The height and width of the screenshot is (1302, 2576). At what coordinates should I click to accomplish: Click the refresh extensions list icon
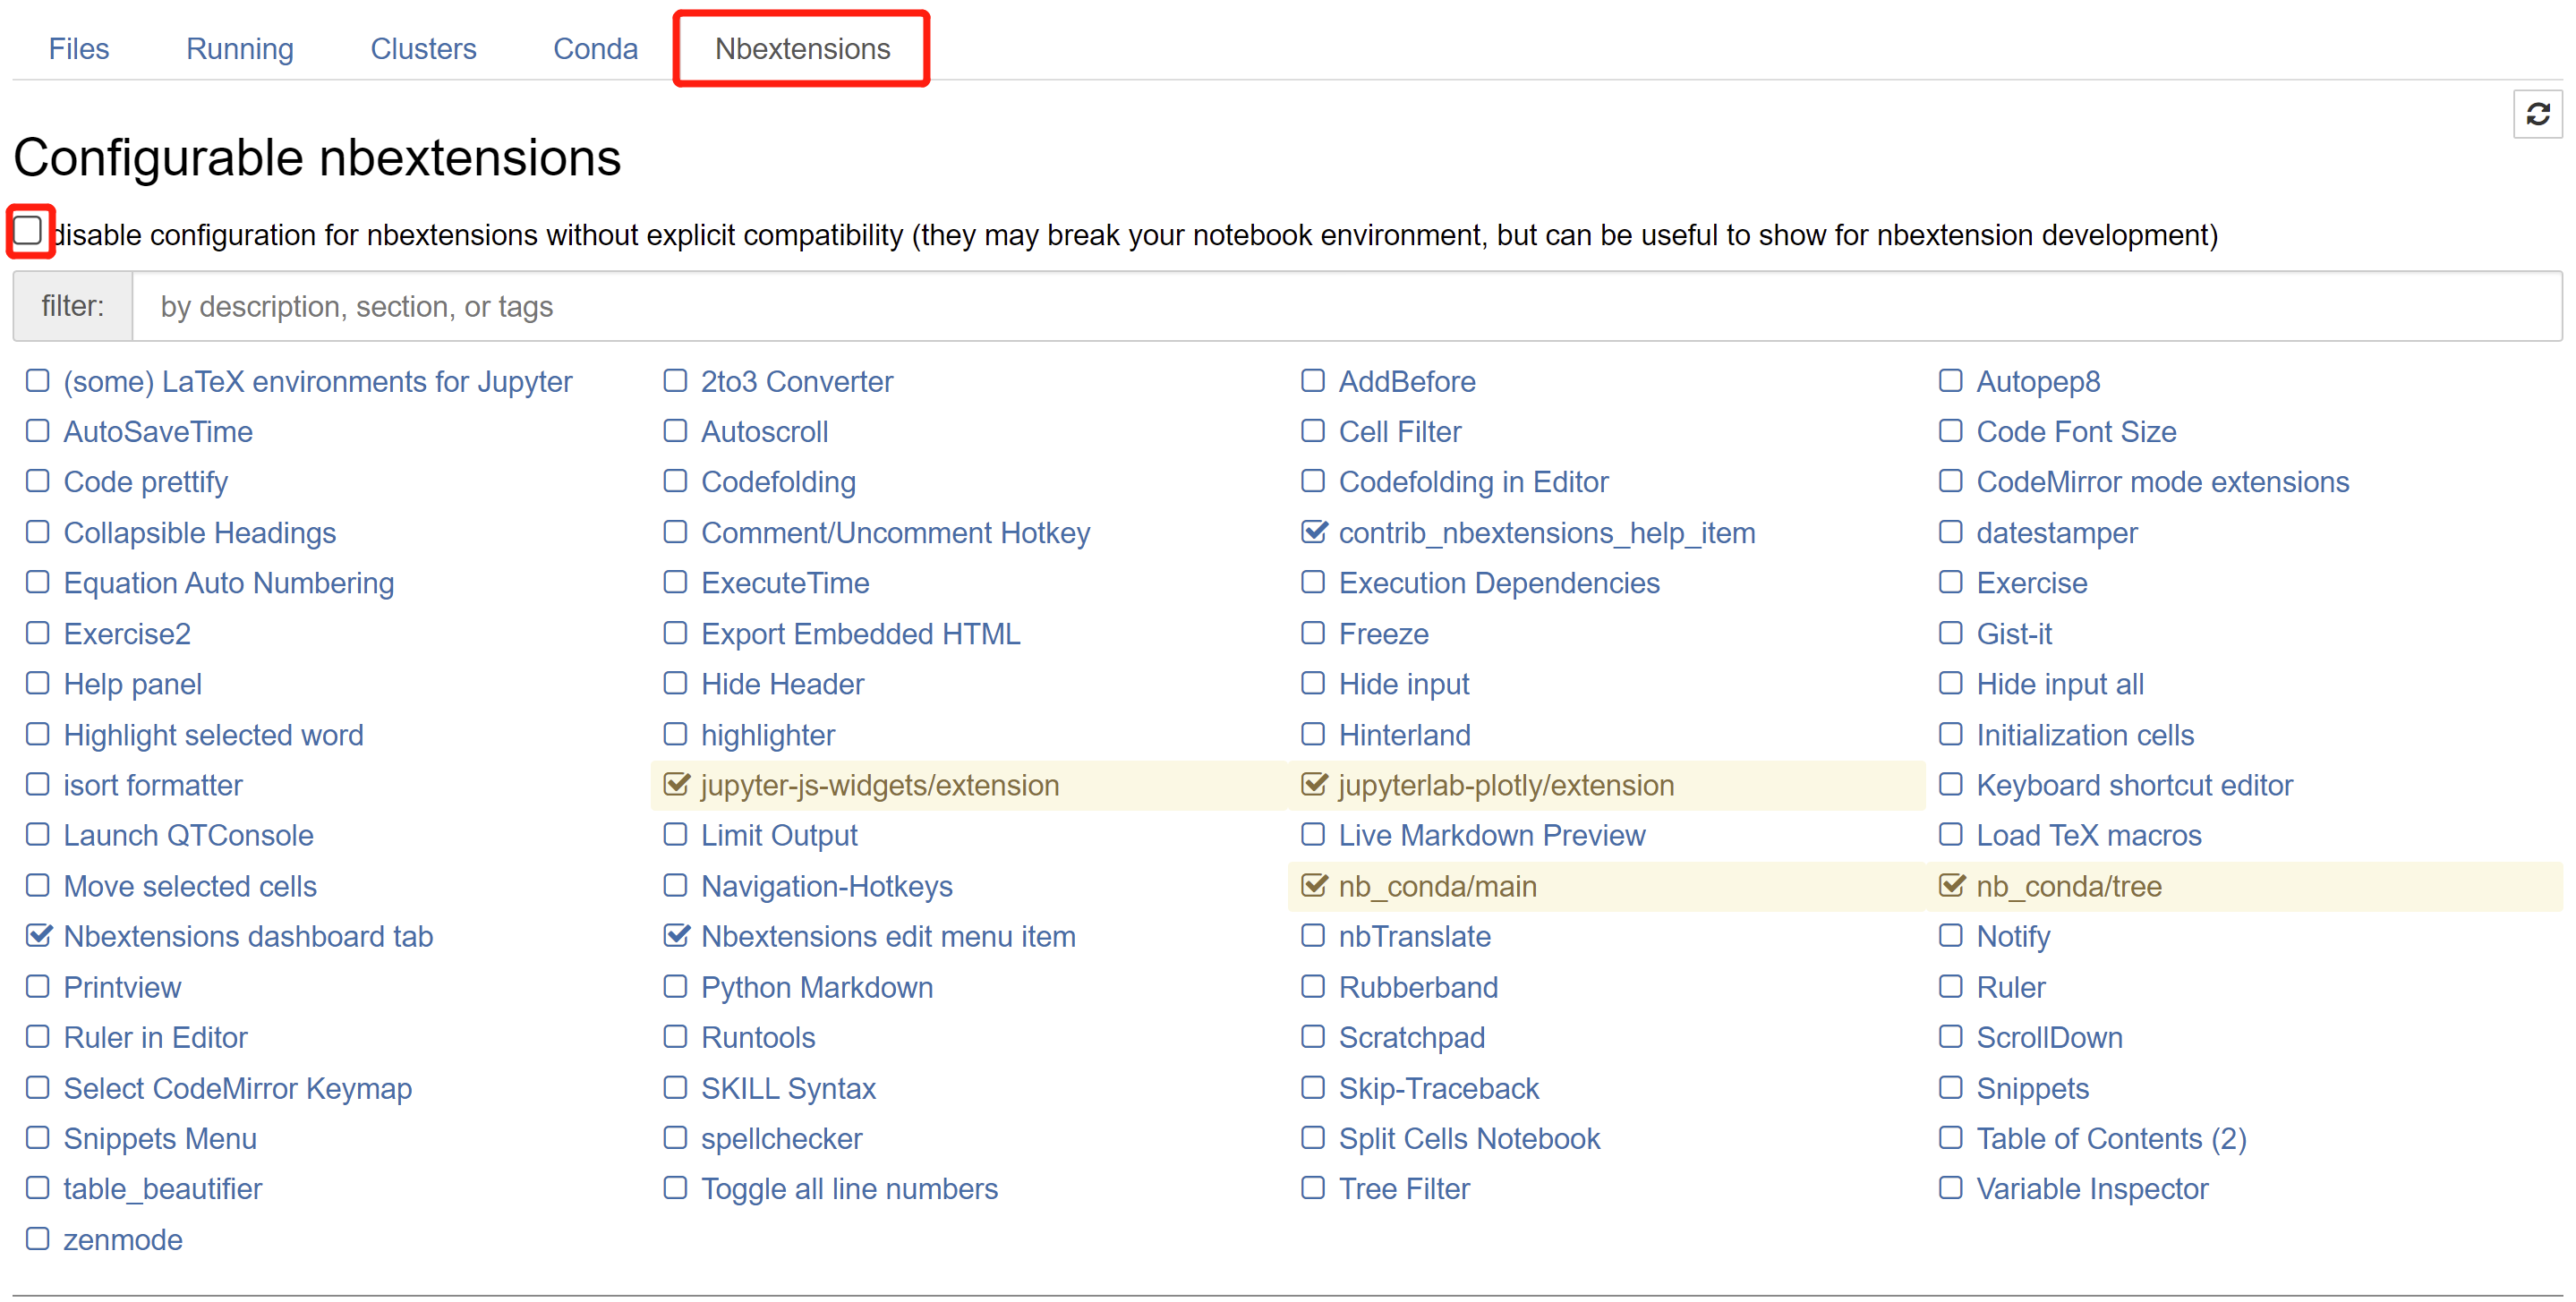coord(2537,114)
